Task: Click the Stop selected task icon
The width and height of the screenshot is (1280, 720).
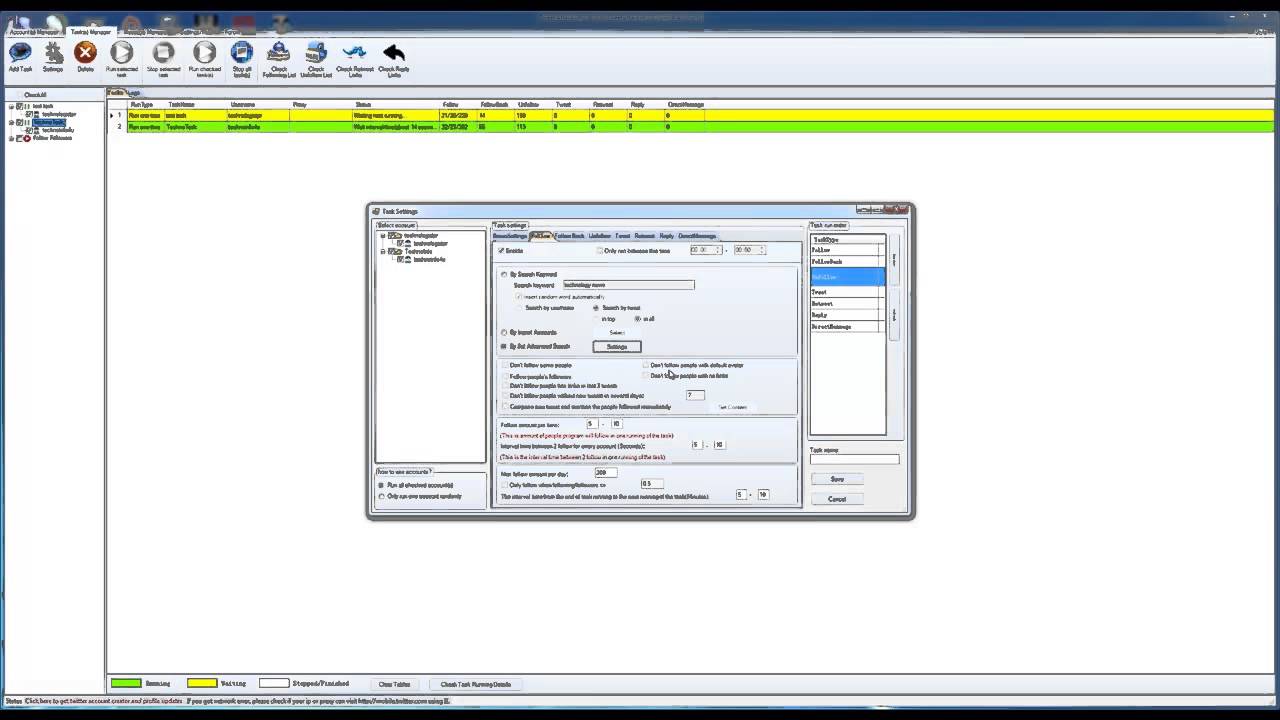Action: [x=164, y=54]
